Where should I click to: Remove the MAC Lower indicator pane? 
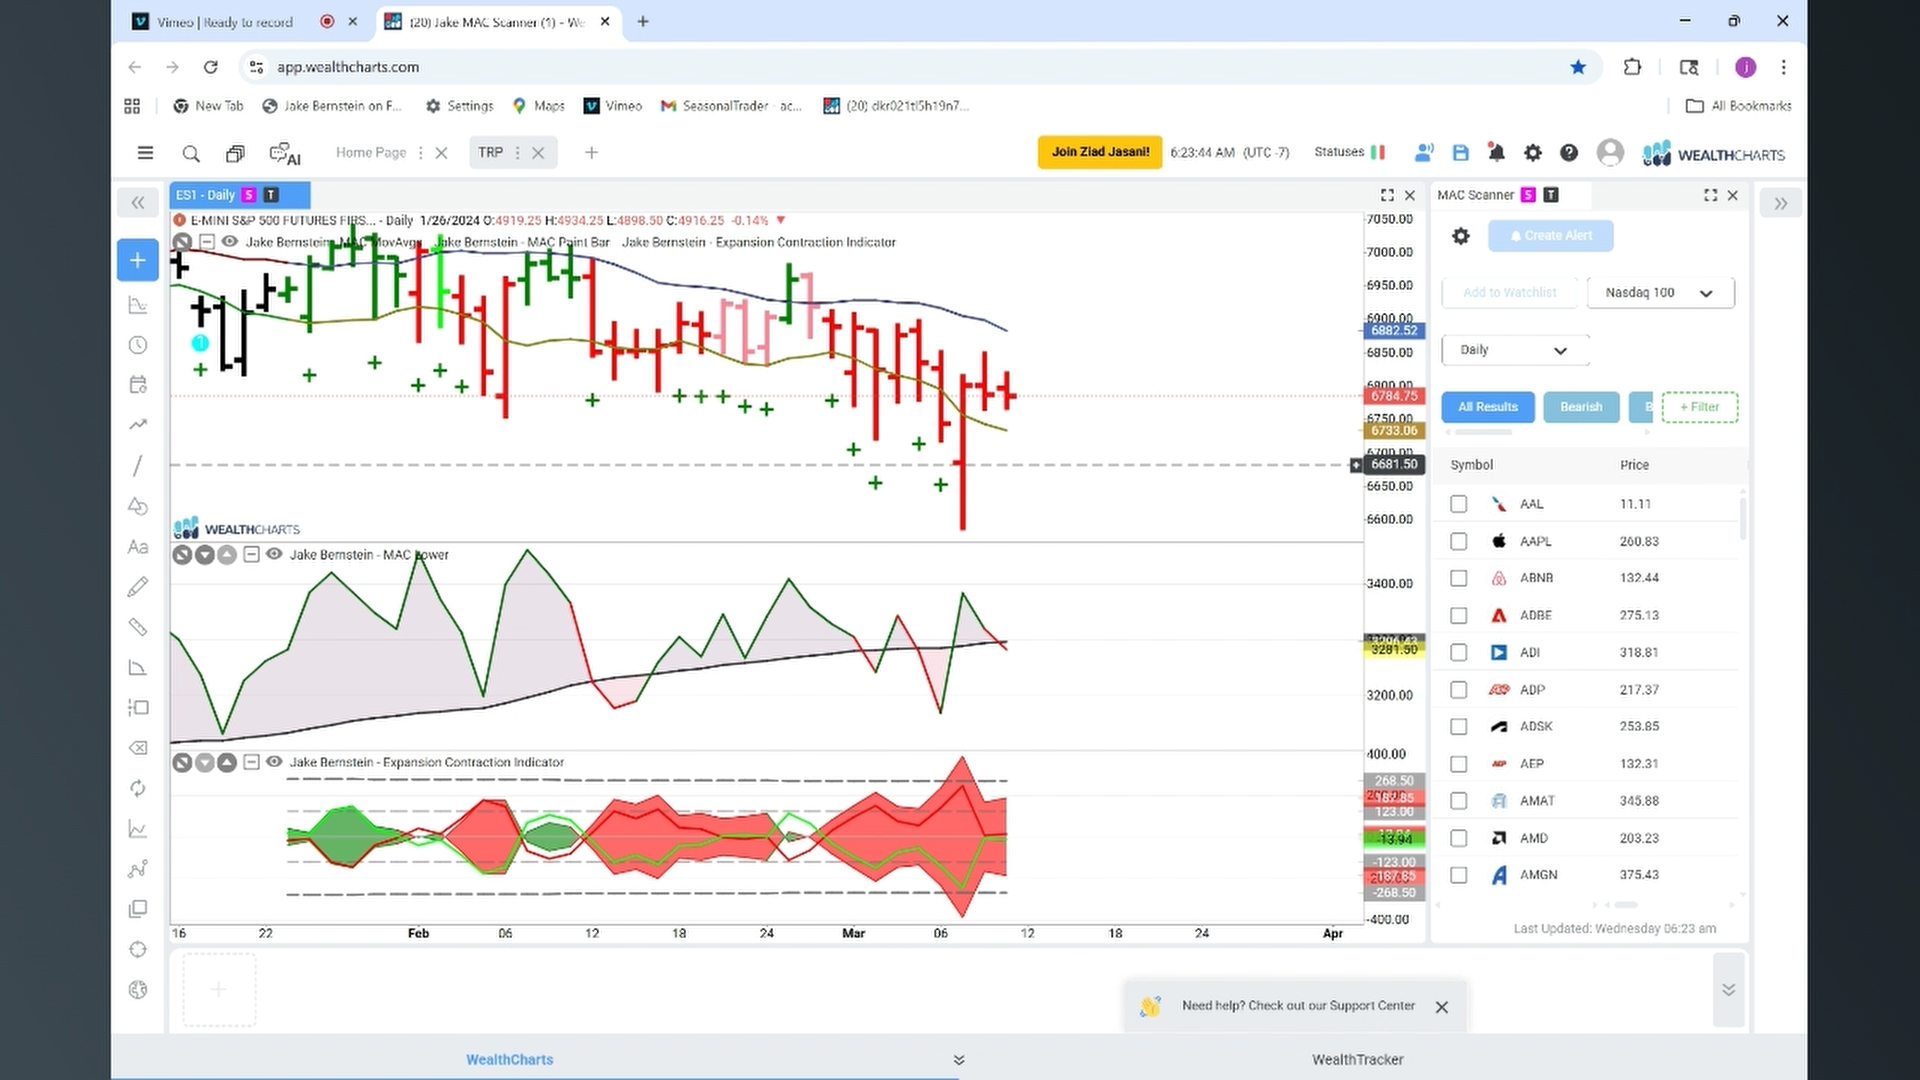(x=182, y=555)
